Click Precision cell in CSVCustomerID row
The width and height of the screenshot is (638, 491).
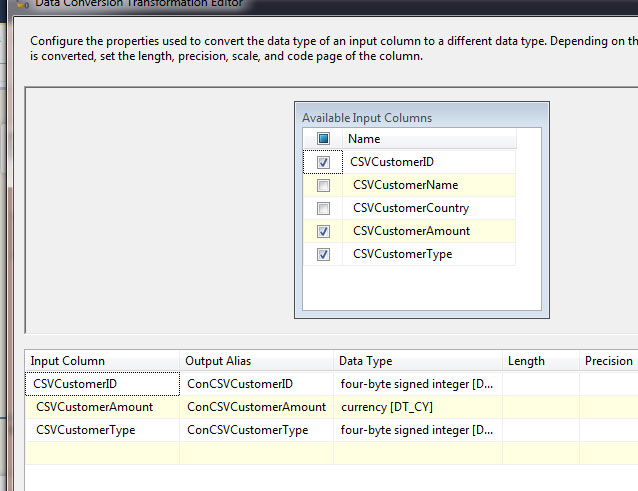tap(609, 384)
